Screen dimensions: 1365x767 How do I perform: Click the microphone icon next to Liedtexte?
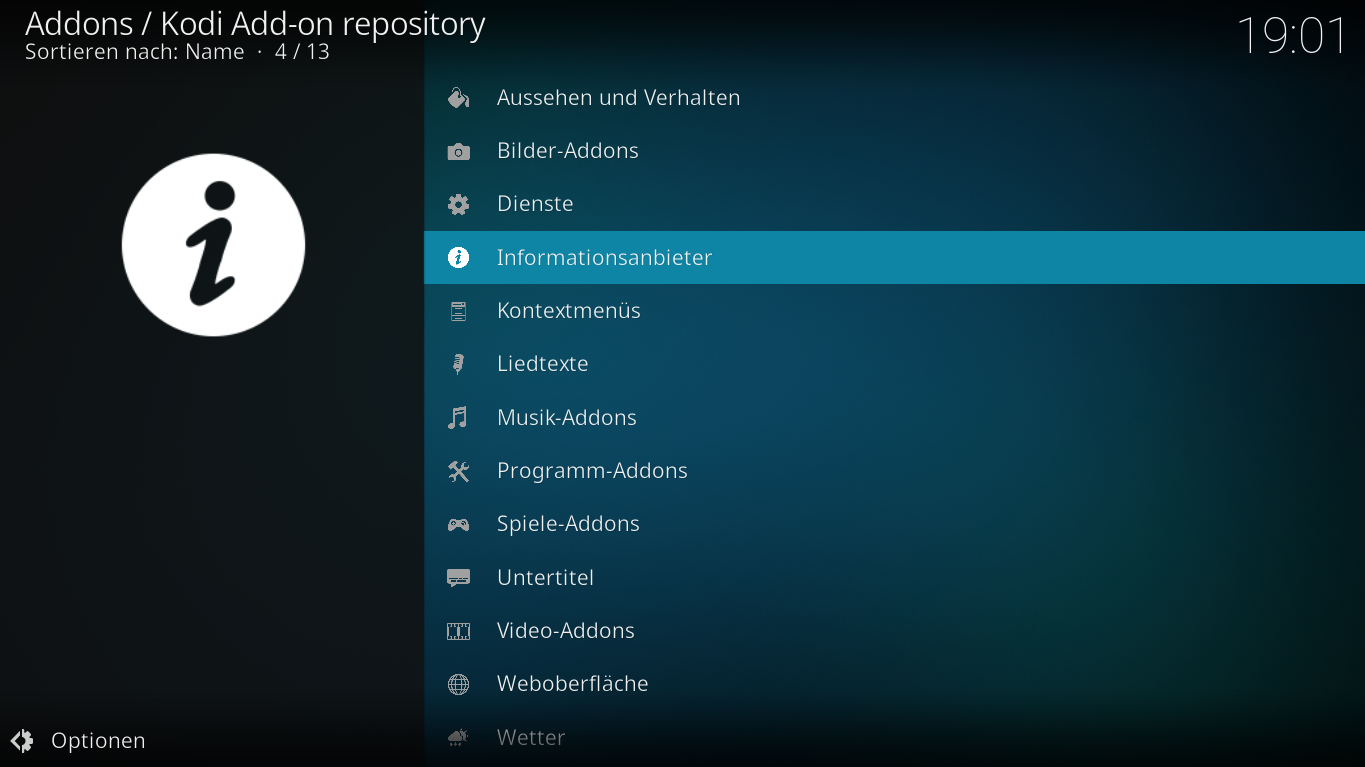coord(458,364)
